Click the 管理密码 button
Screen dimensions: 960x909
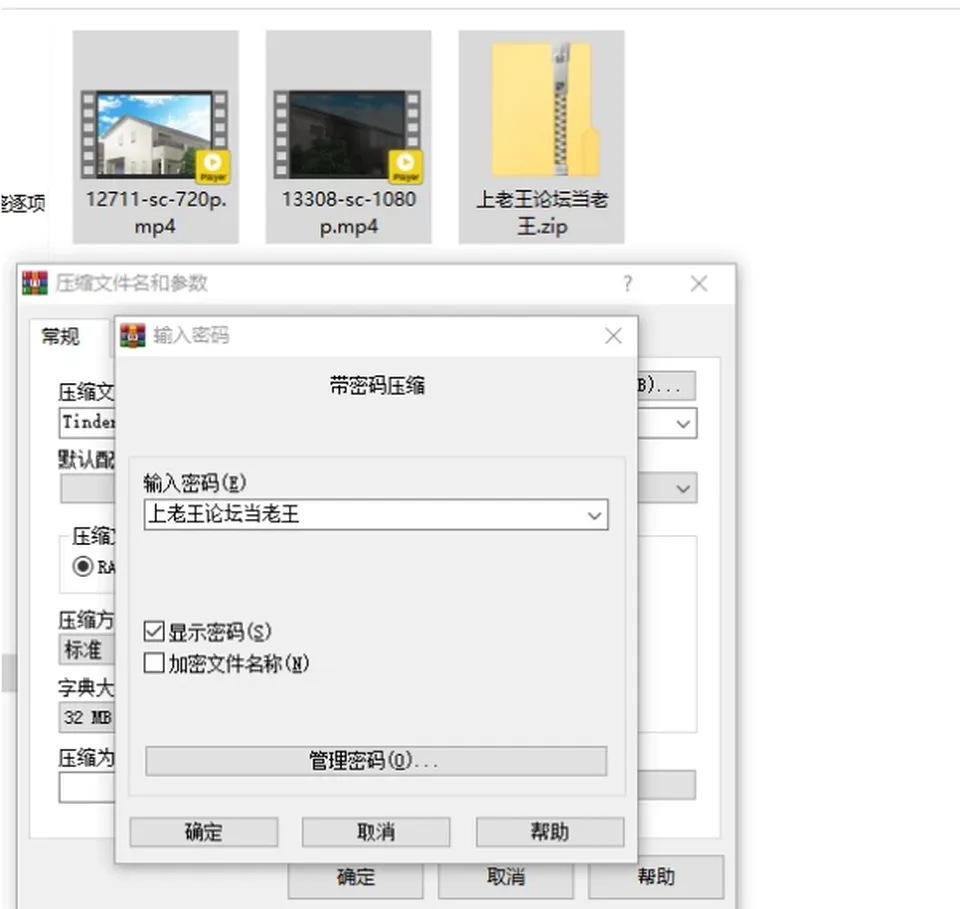pos(376,761)
